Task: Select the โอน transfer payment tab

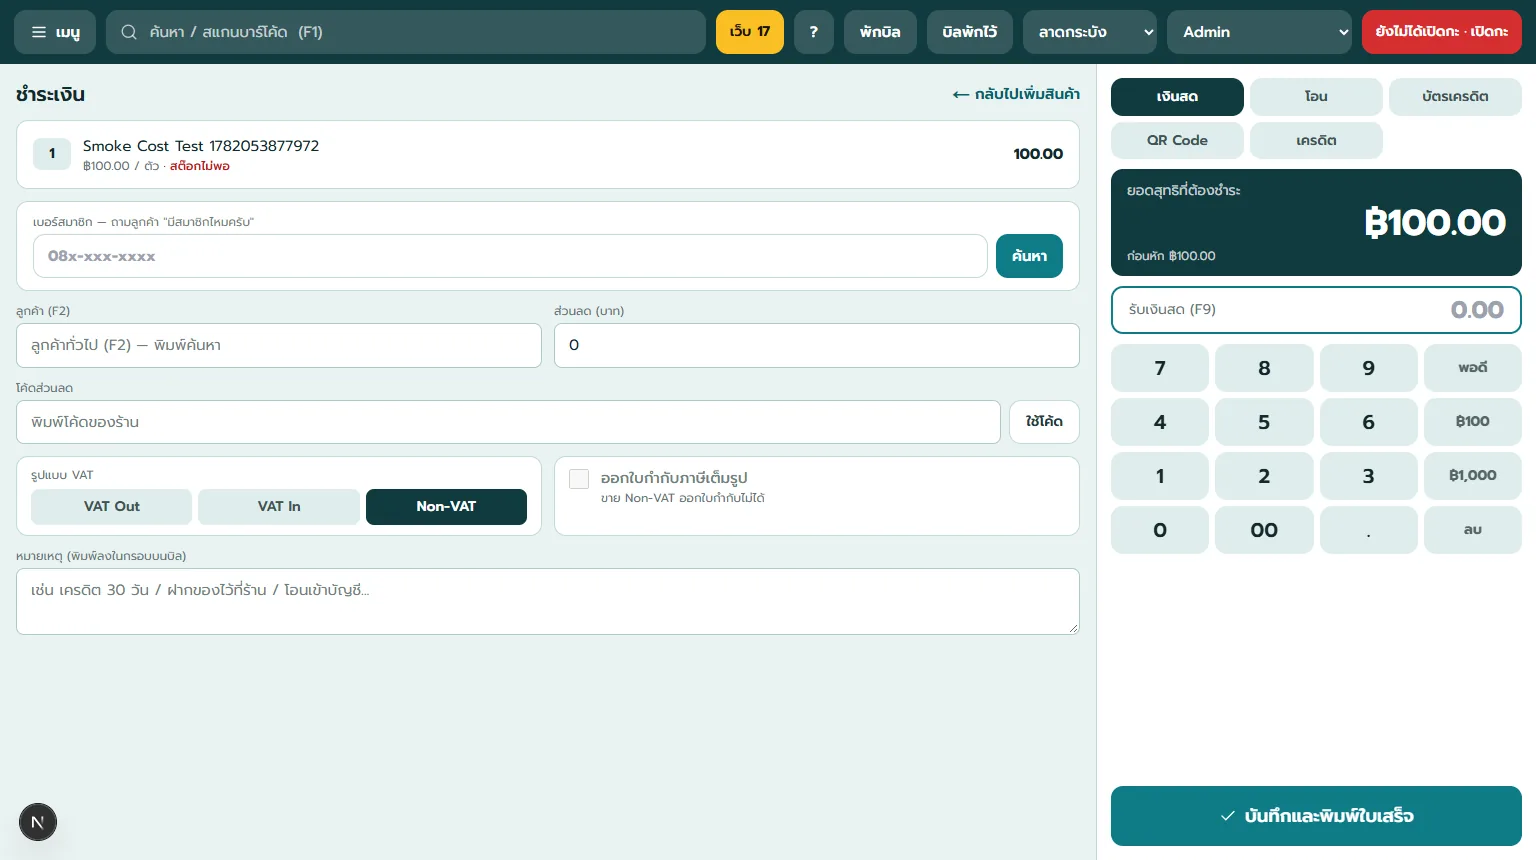Action: pos(1316,97)
